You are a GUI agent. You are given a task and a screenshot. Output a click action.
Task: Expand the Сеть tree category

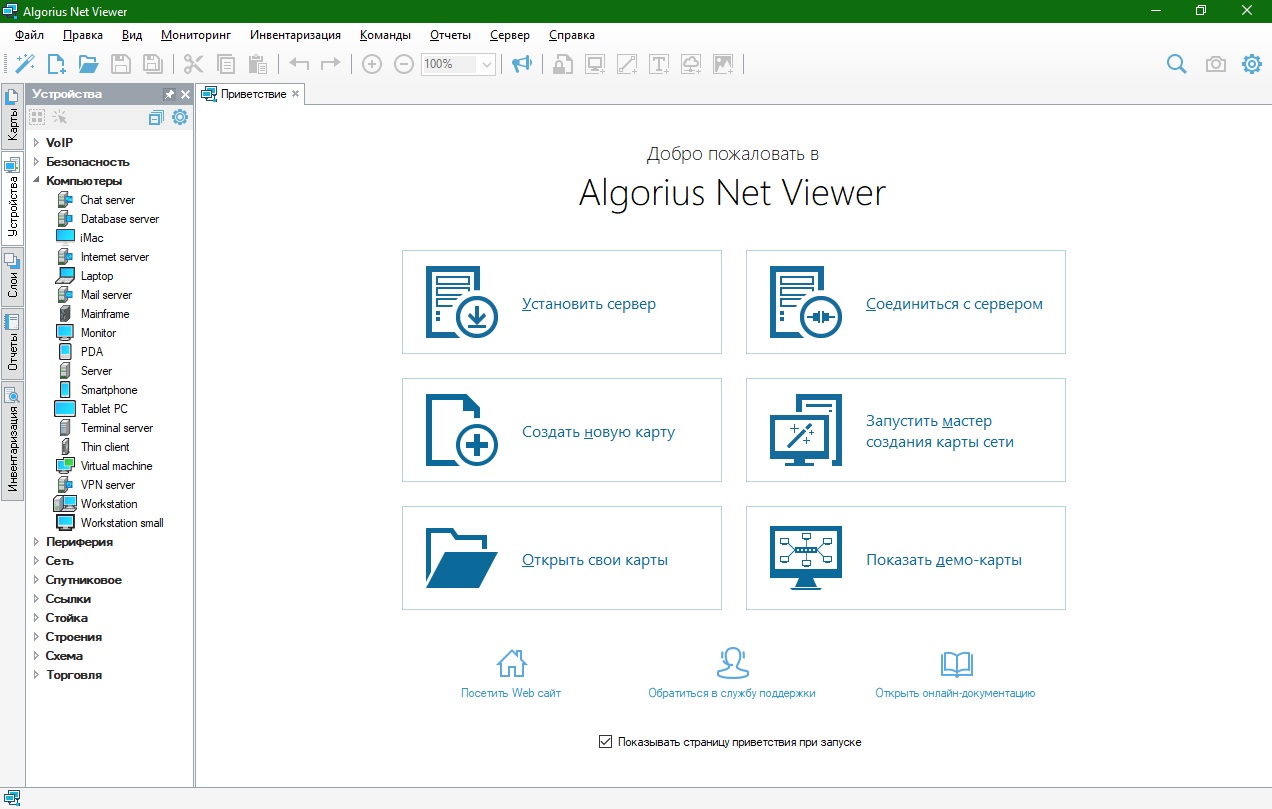36,561
